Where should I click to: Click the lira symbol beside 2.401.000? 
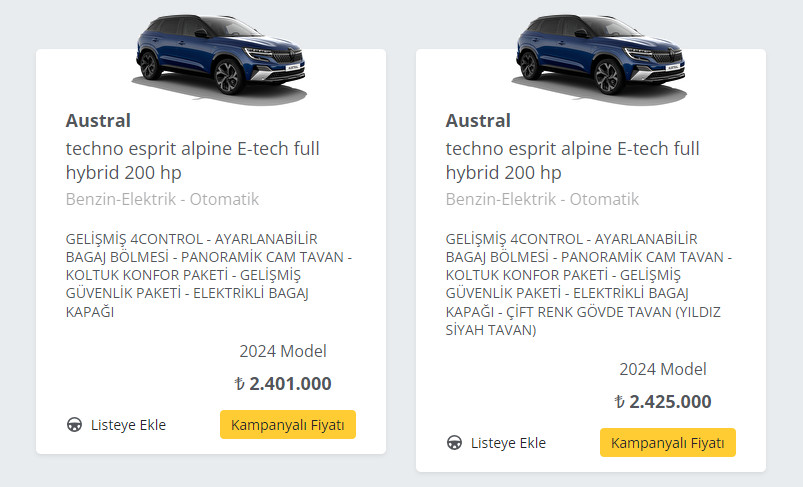(x=239, y=384)
